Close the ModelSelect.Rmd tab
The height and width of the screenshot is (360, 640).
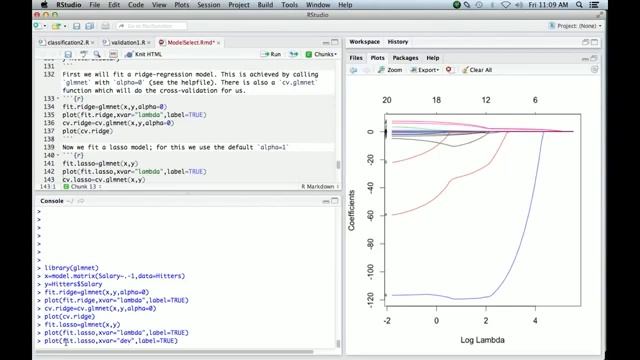(x=218, y=42)
